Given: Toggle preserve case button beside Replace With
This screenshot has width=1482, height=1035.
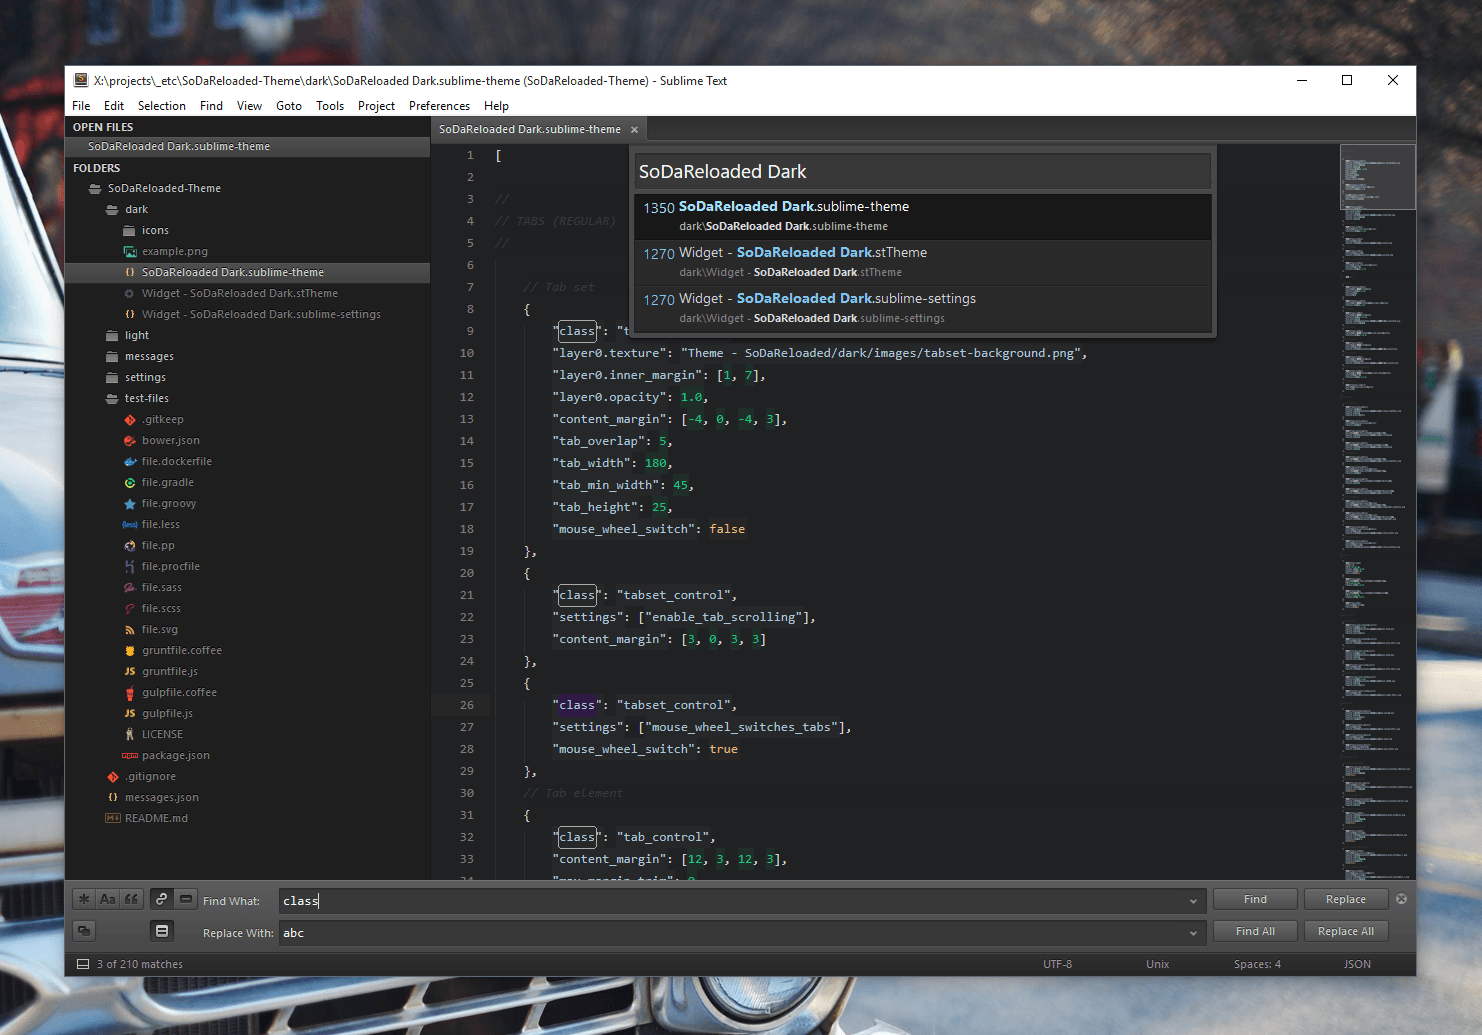Looking at the screenshot, I should coord(84,931).
